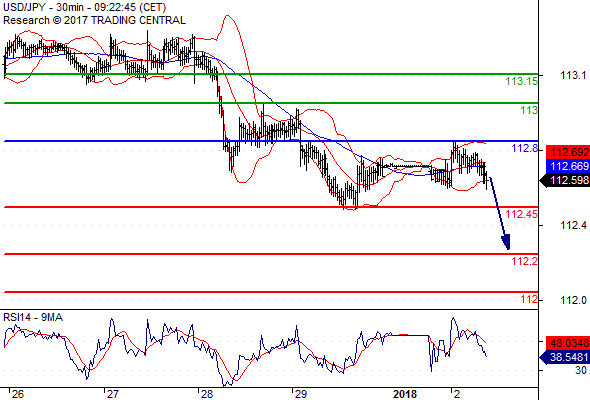
Task: Click the blue 112.669 price tag
Action: point(567,166)
